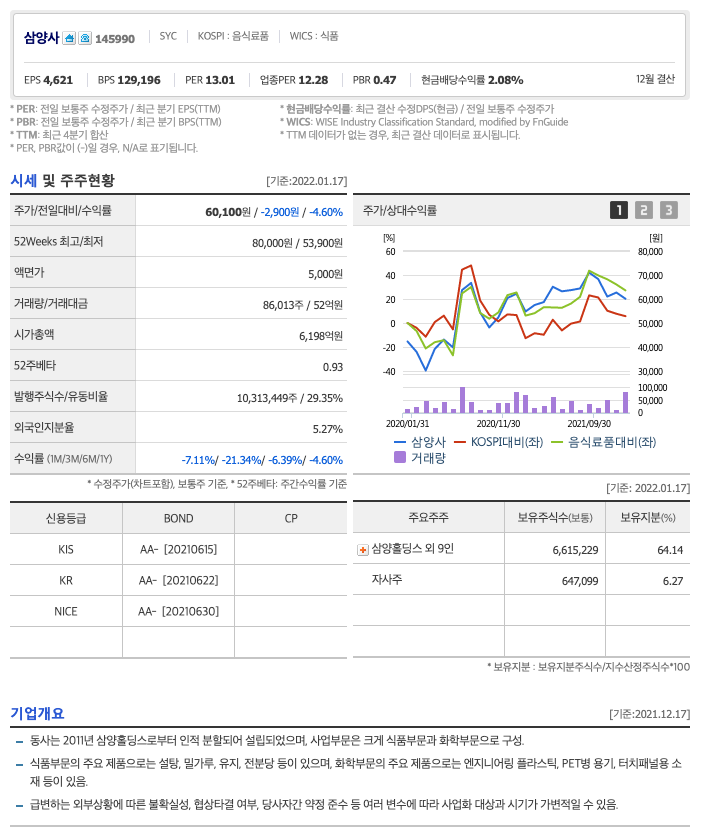This screenshot has width=701, height=840.
Task: Switch to chart tab 2
Action: tap(644, 210)
